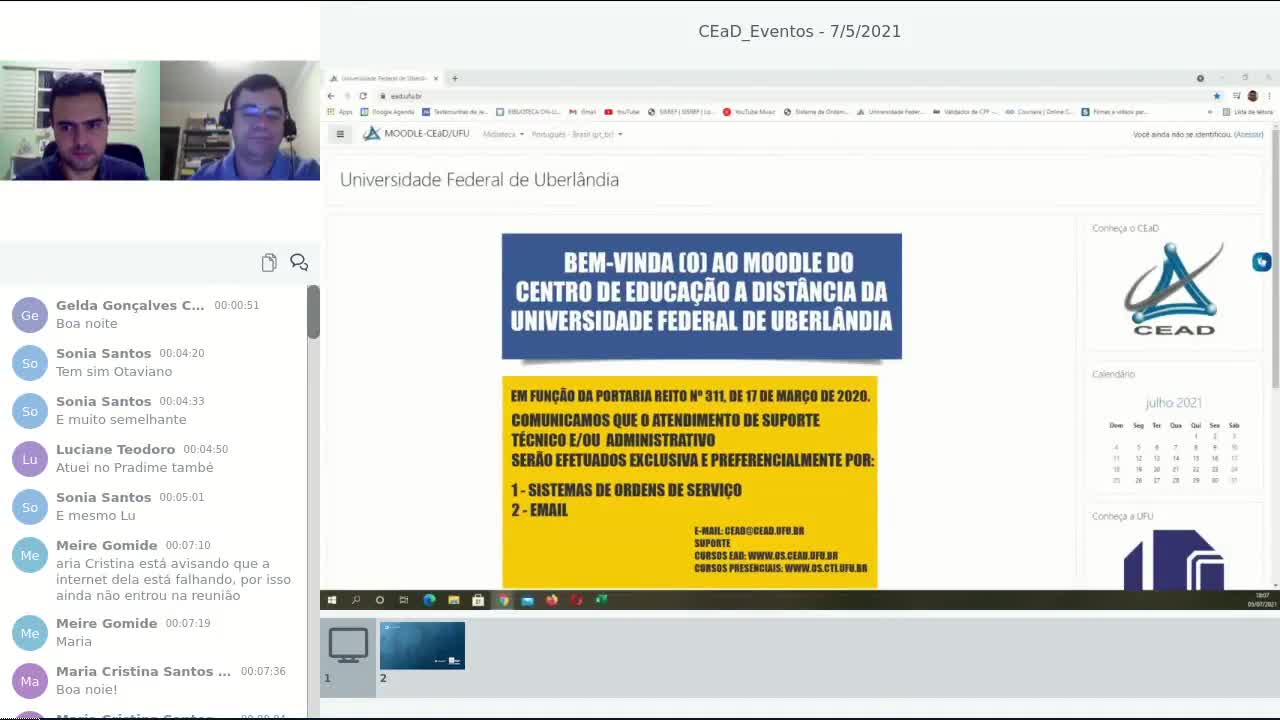Open File Explorer from taskbar

click(x=454, y=600)
